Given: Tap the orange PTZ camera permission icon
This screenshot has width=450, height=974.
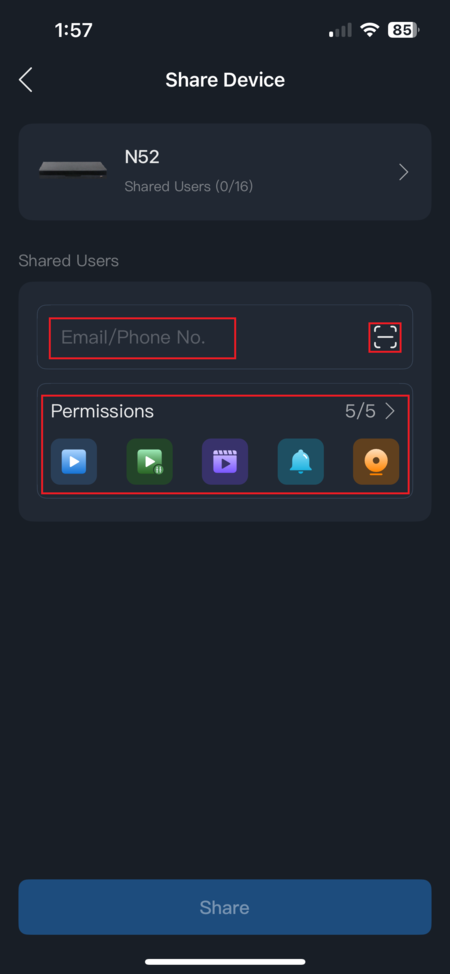Looking at the screenshot, I should tap(376, 462).
